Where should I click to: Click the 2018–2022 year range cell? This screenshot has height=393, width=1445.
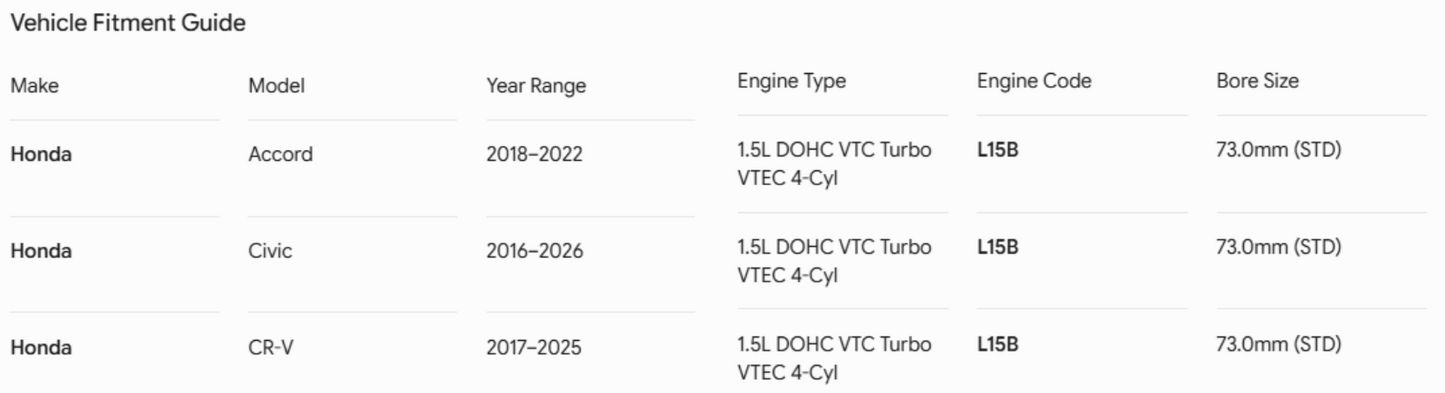pyautogui.click(x=534, y=154)
